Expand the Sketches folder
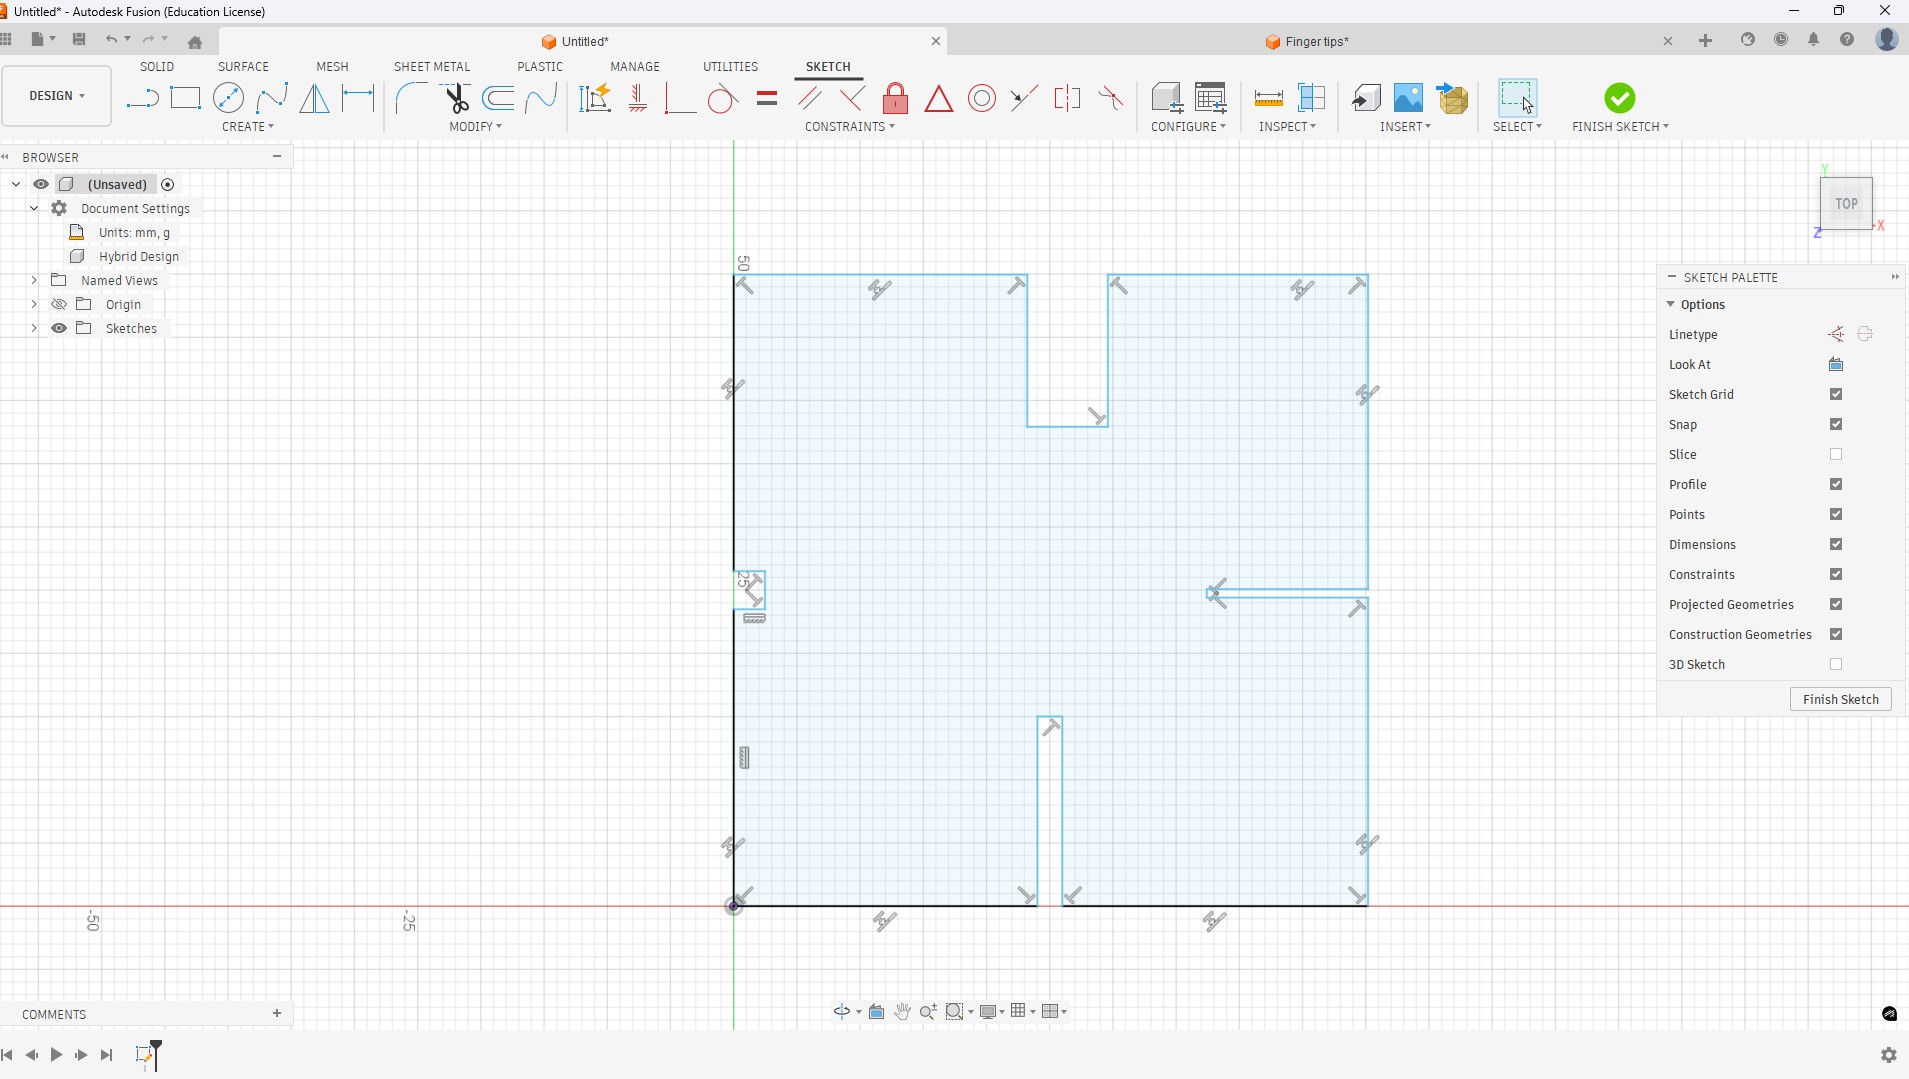The height and width of the screenshot is (1079, 1909). click(x=34, y=328)
